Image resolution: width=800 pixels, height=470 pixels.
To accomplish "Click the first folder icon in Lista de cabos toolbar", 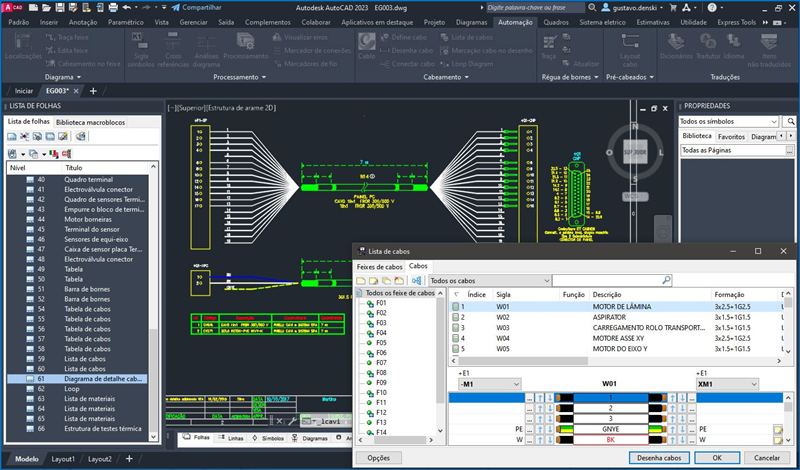I will 362,281.
